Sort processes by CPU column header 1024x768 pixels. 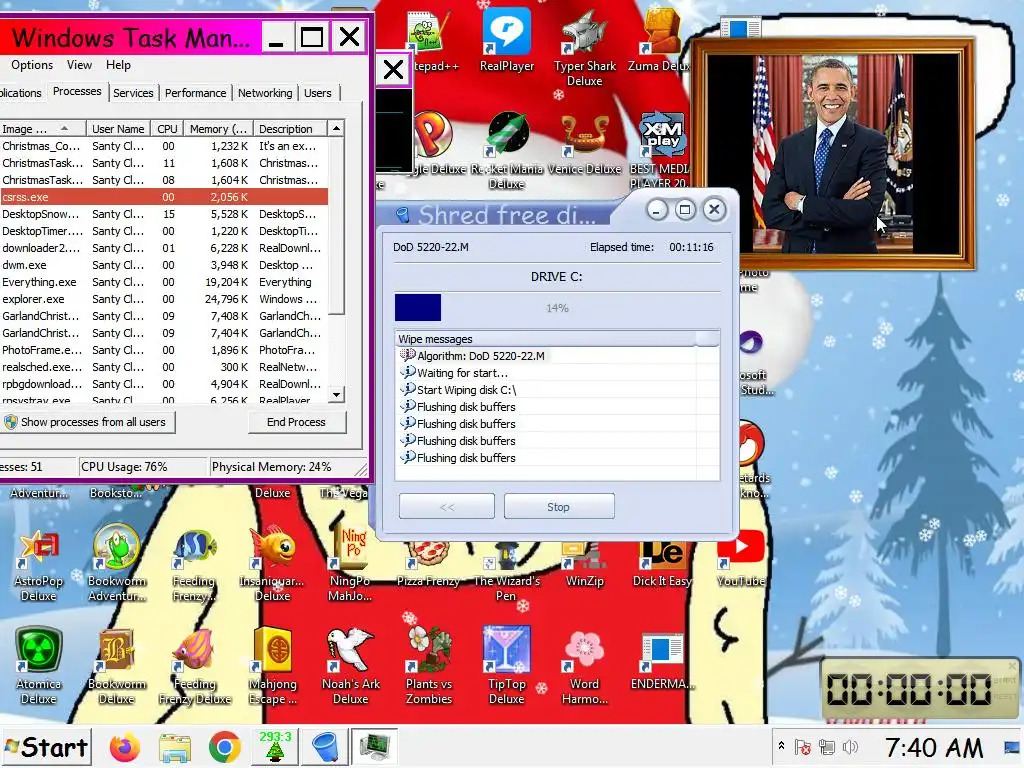(167, 129)
